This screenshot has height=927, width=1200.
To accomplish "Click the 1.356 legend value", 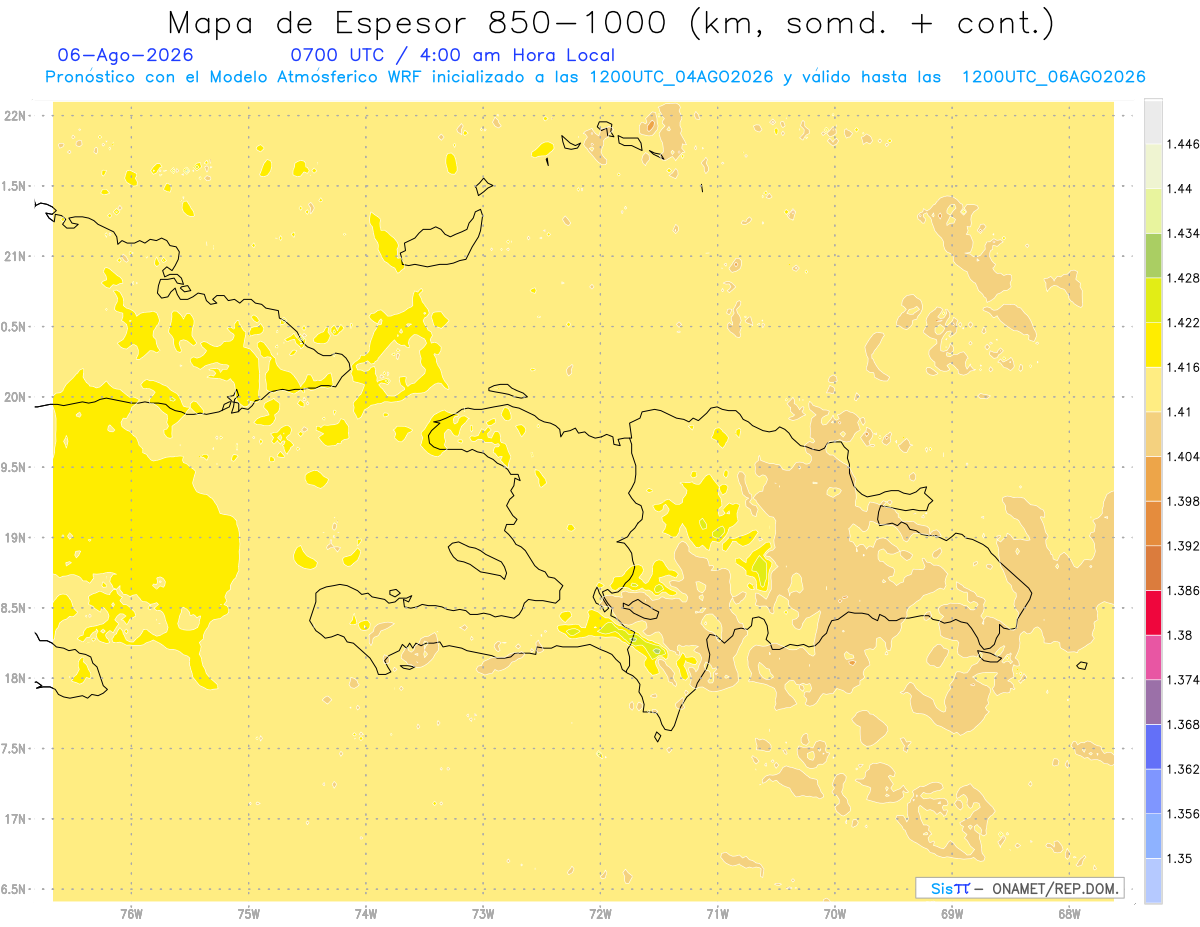I will click(x=1183, y=814).
